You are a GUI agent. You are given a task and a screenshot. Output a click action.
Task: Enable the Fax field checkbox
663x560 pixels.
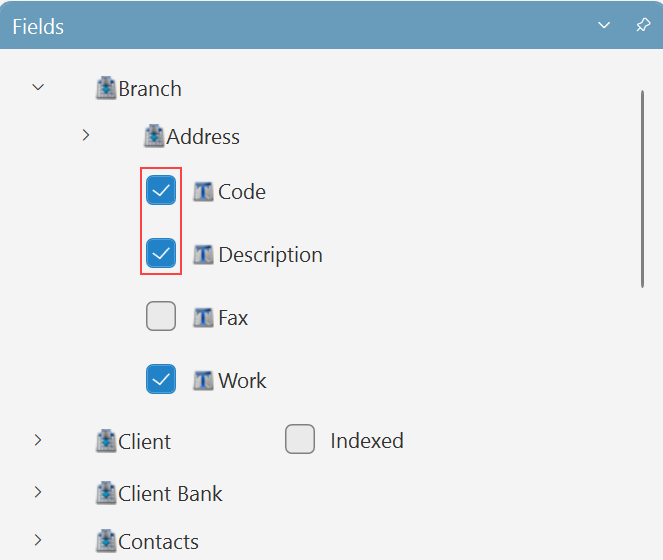click(161, 317)
